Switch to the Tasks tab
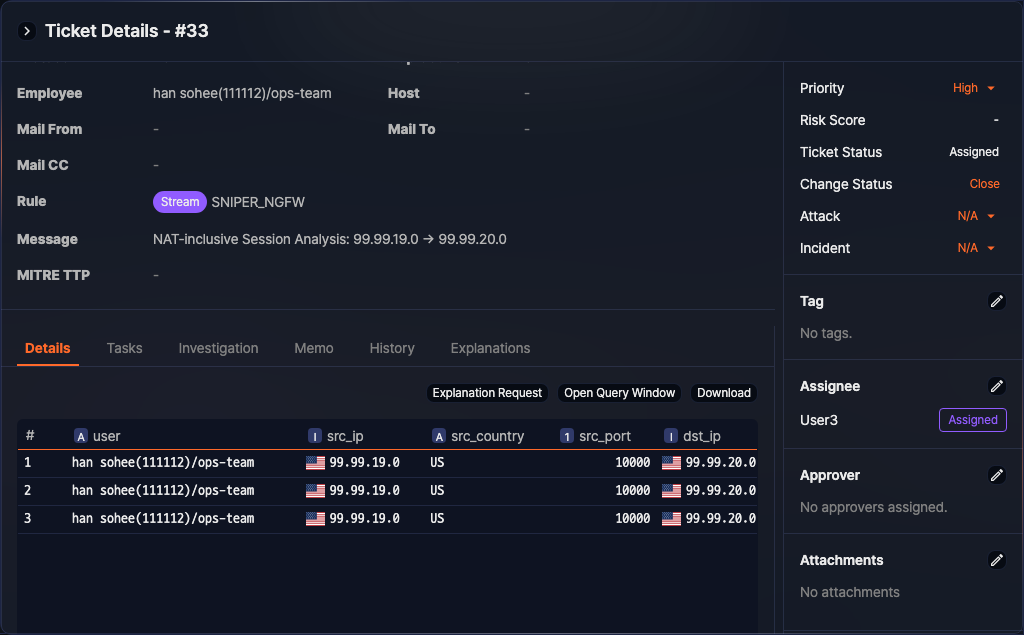This screenshot has width=1024, height=635. [x=124, y=348]
